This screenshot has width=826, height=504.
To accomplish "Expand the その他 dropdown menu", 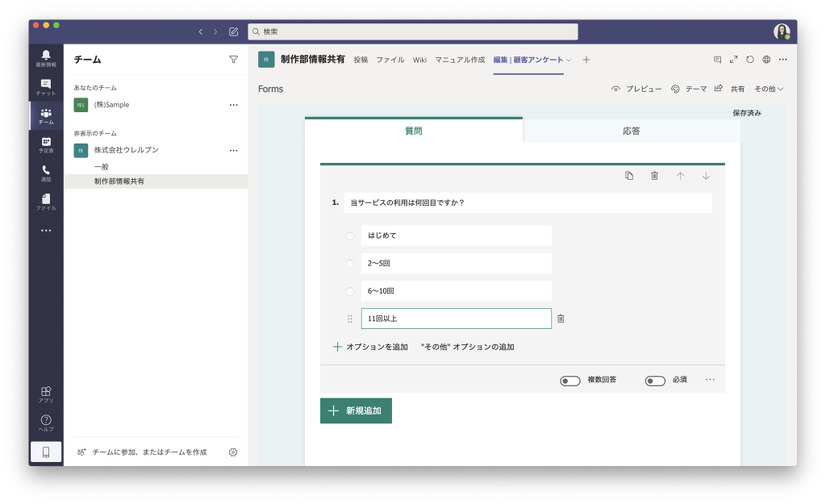I will (x=768, y=89).
